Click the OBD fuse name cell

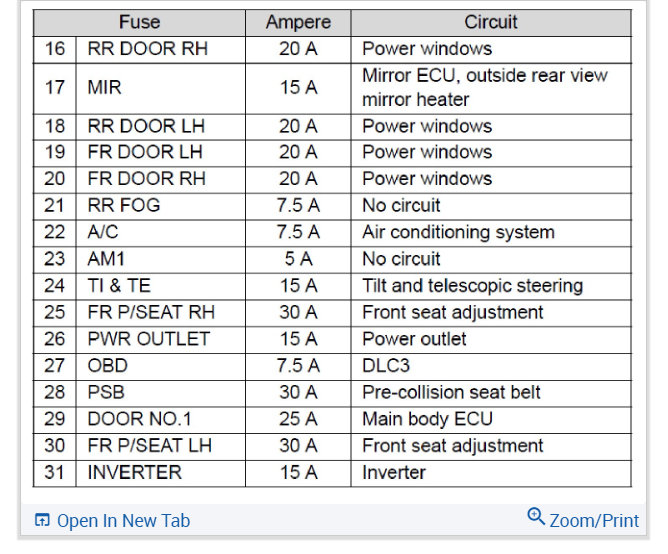108,365
